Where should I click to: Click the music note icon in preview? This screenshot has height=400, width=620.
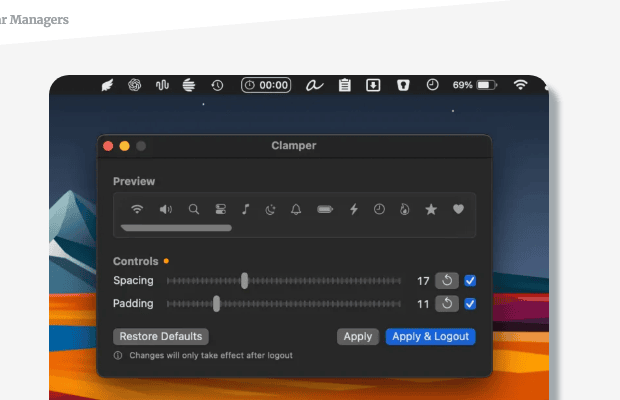point(246,209)
